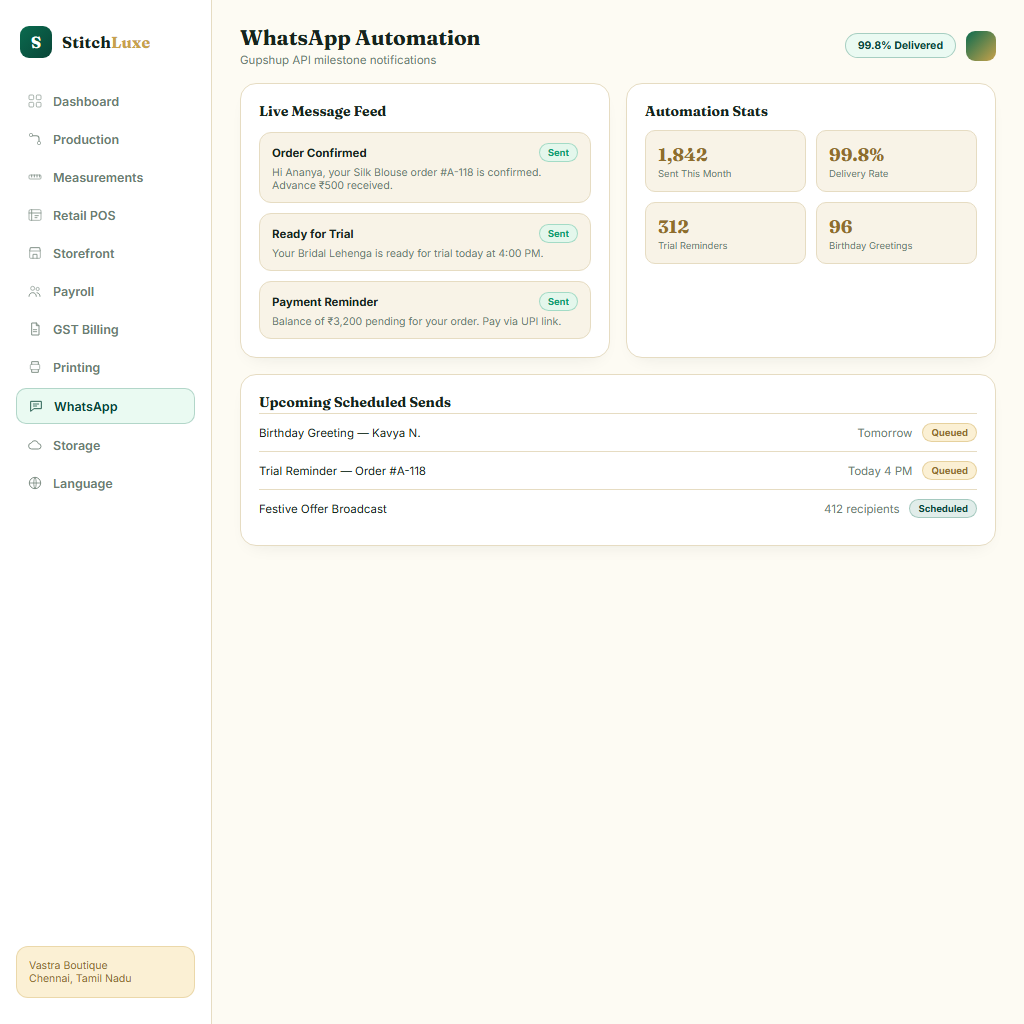Click the Automation Stats heading
The width and height of the screenshot is (1024, 1024).
[706, 111]
